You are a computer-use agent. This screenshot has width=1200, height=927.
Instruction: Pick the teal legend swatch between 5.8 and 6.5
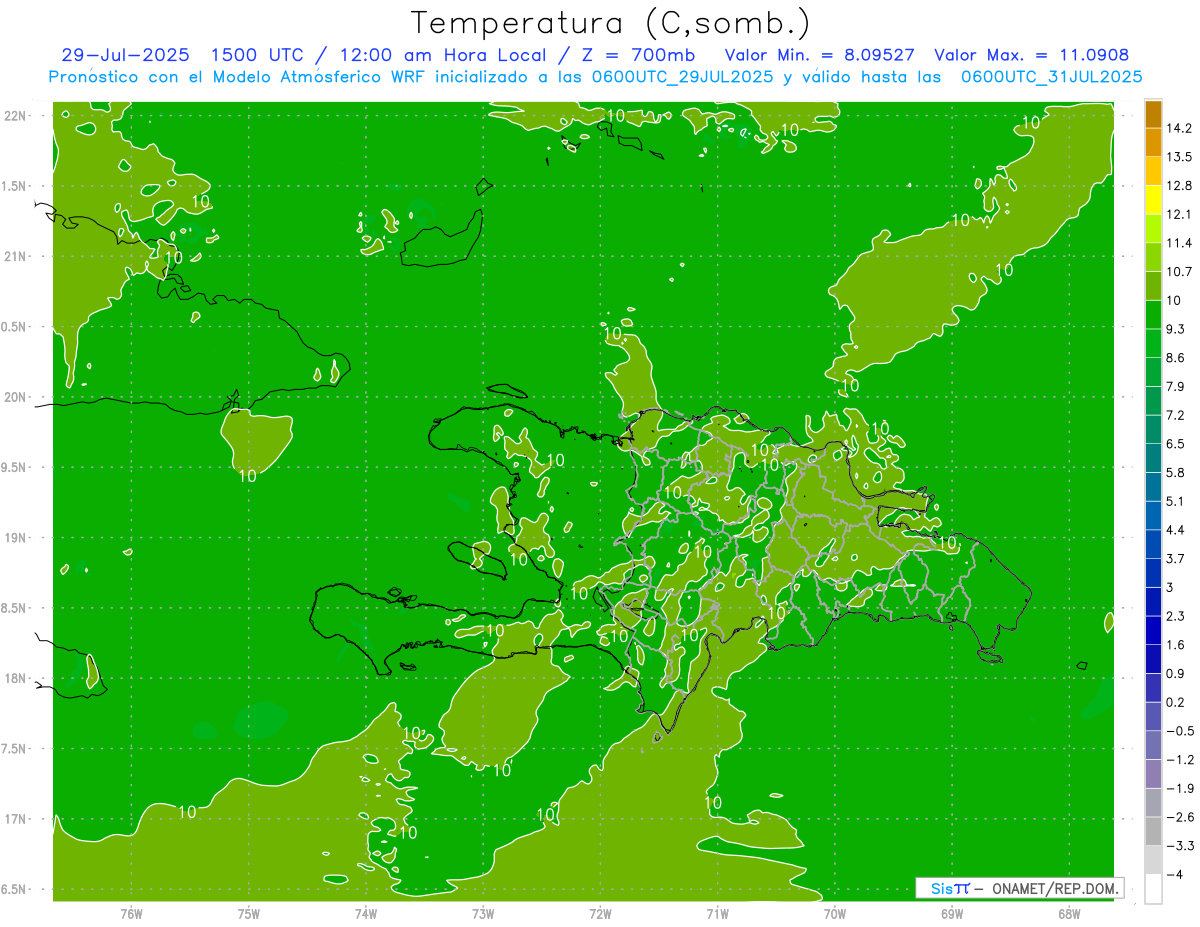point(1153,458)
